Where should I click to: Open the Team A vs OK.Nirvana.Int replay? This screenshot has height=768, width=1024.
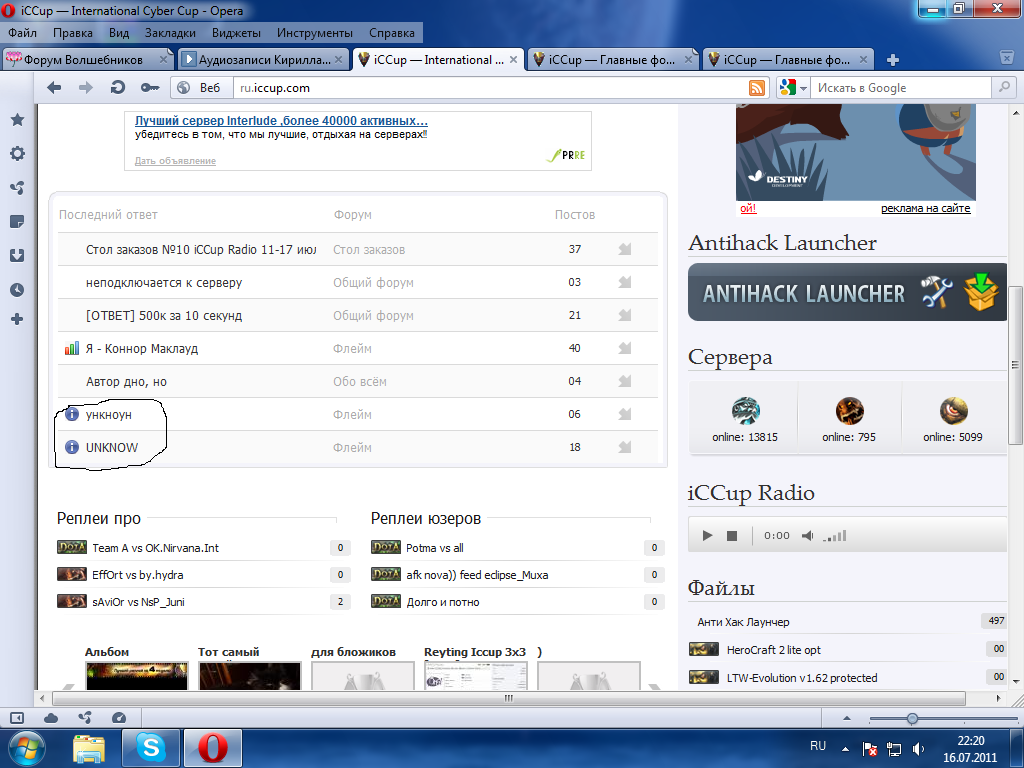point(155,548)
